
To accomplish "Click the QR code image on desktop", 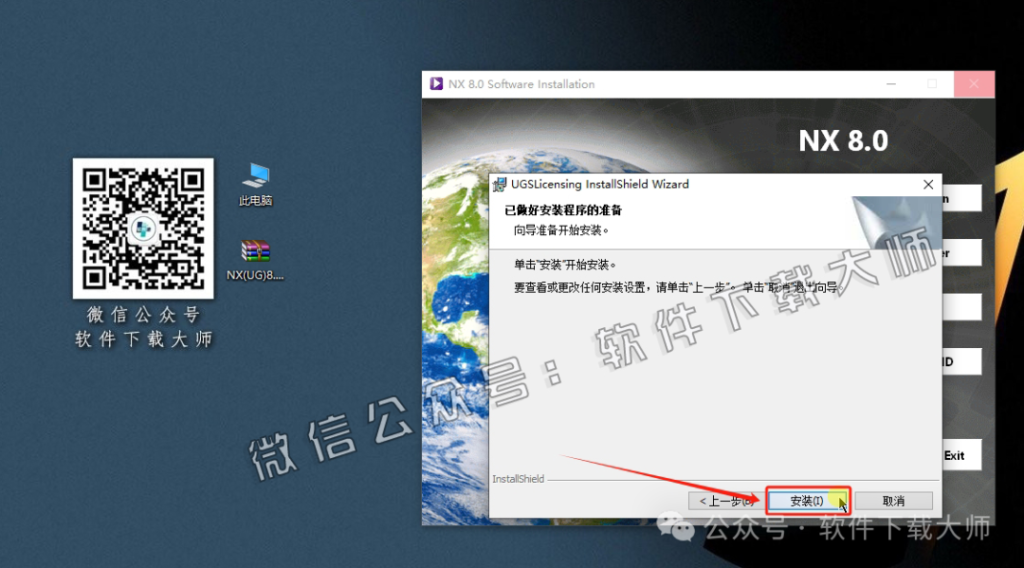I will point(143,229).
